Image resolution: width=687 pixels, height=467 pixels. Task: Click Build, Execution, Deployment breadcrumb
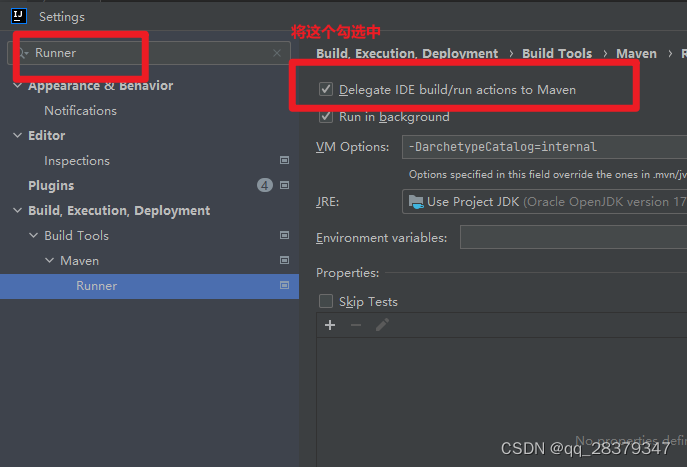pos(407,53)
